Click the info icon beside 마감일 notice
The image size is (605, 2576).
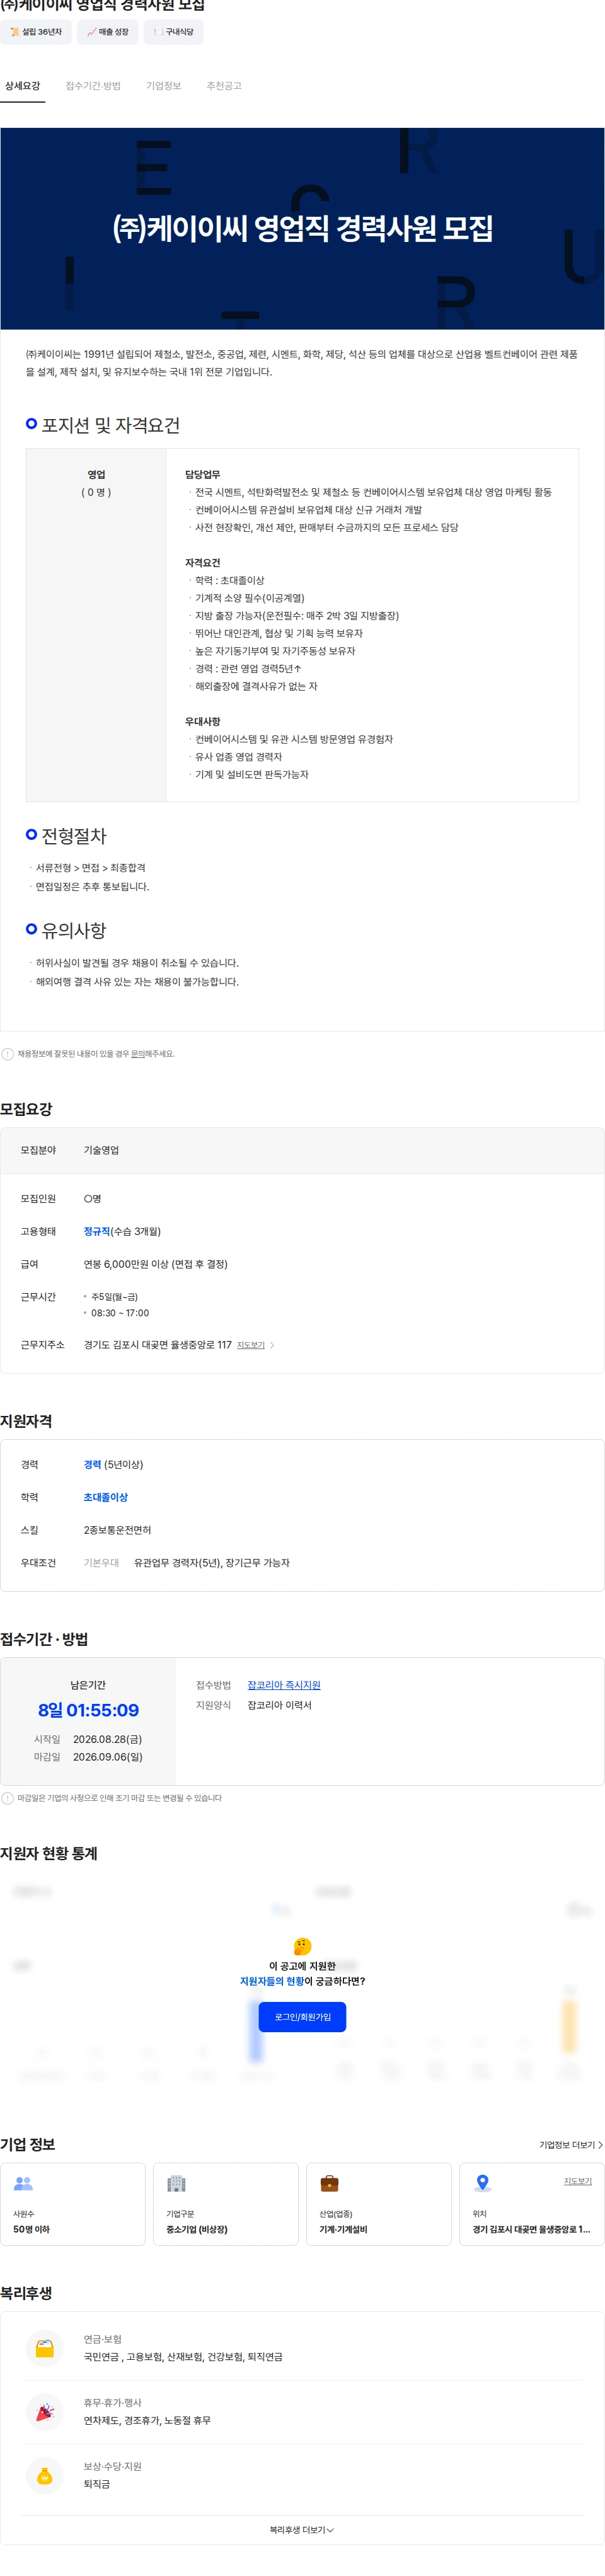[8, 1798]
